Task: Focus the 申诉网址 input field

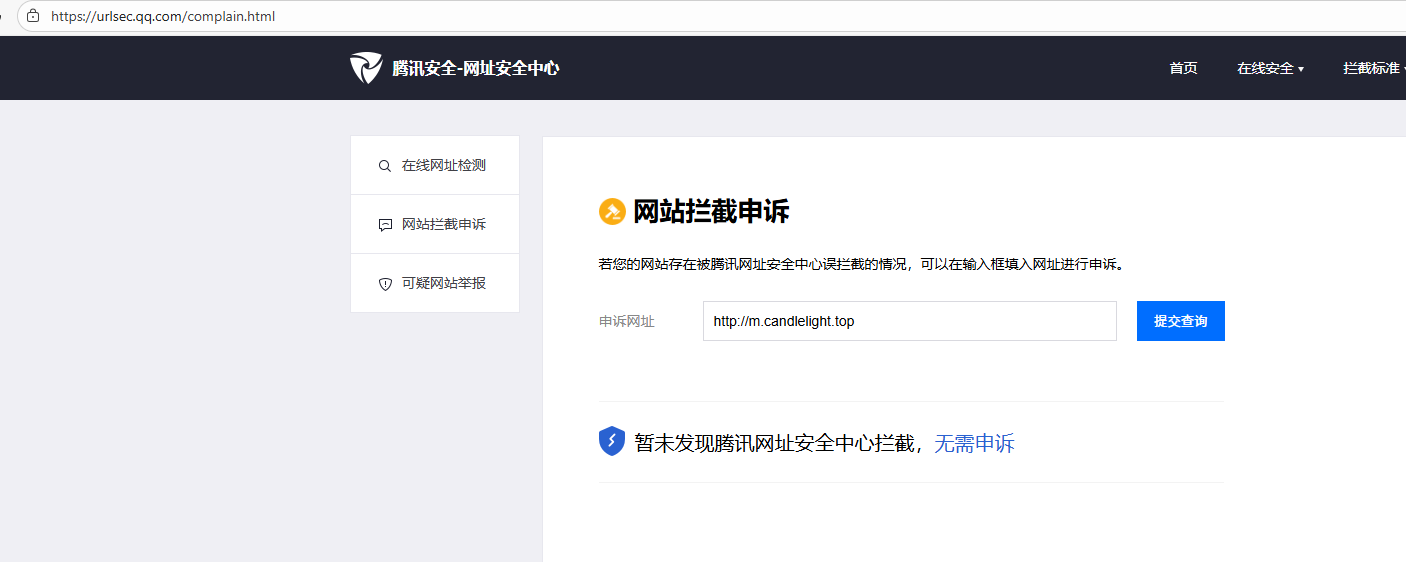Action: pos(910,321)
